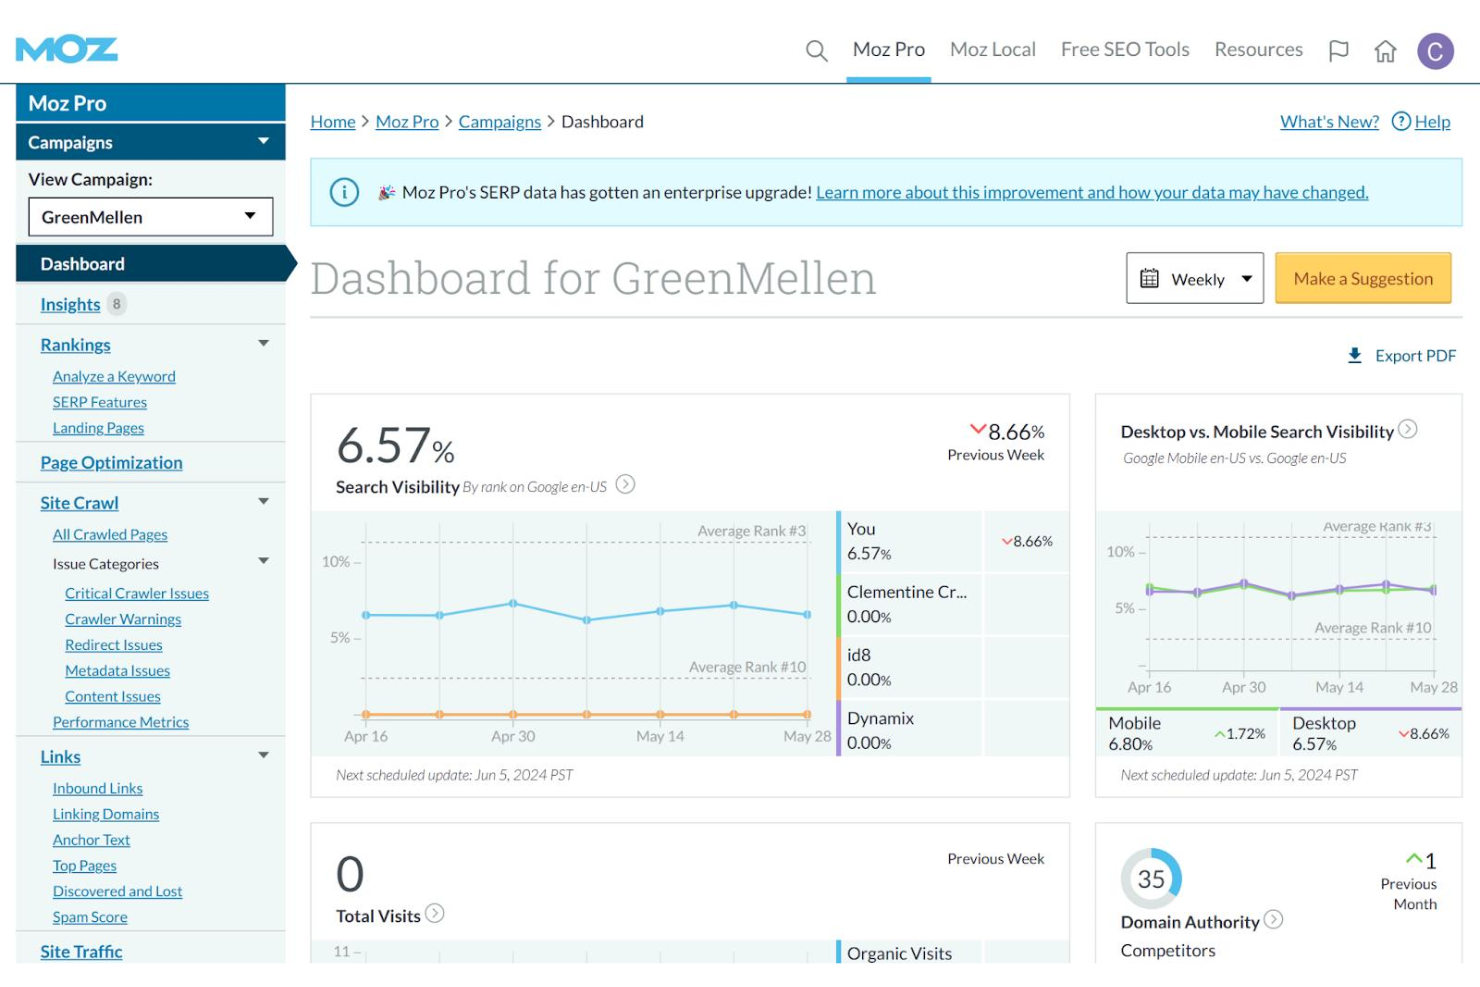Viewport: 1480px width, 987px height.
Task: Click the Make a Suggestion button
Action: click(1363, 278)
